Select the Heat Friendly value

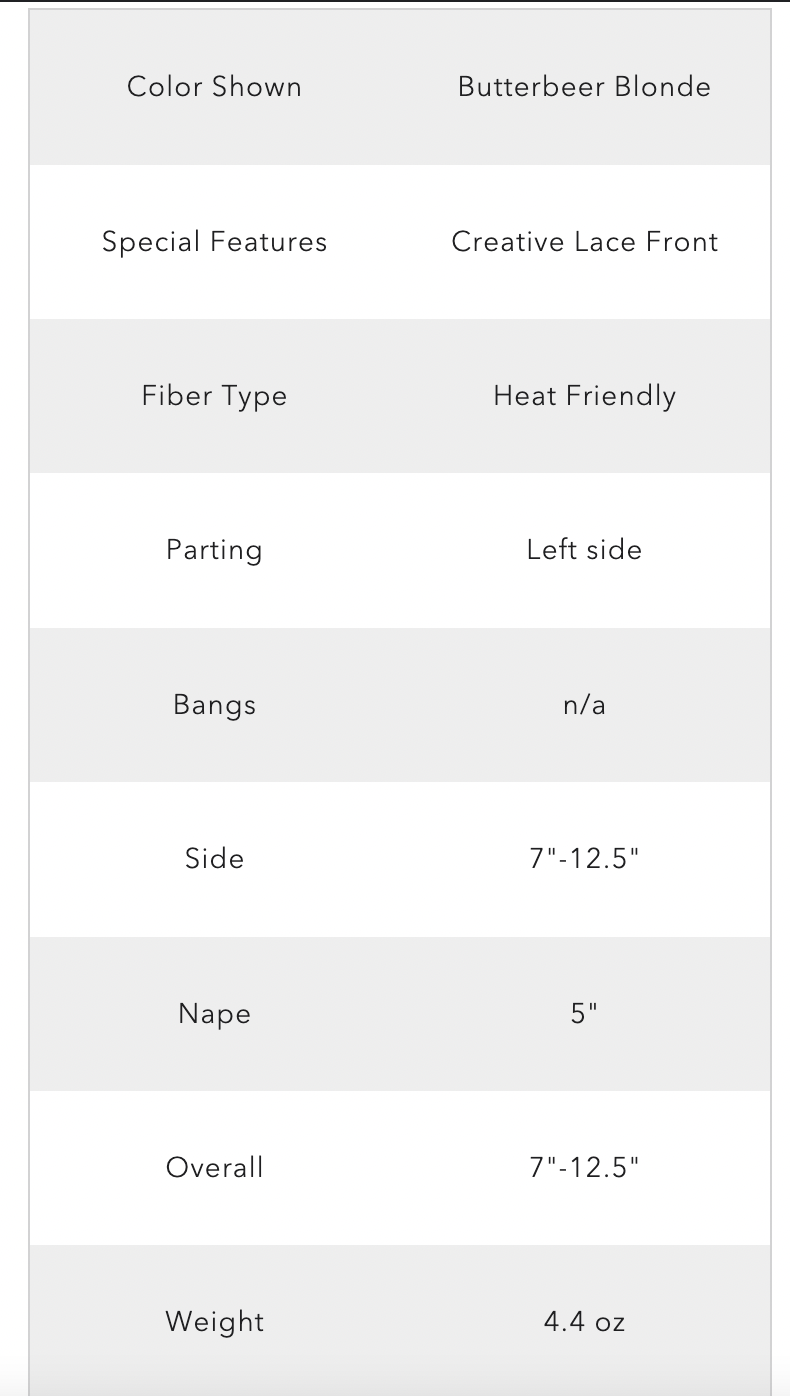coord(584,396)
